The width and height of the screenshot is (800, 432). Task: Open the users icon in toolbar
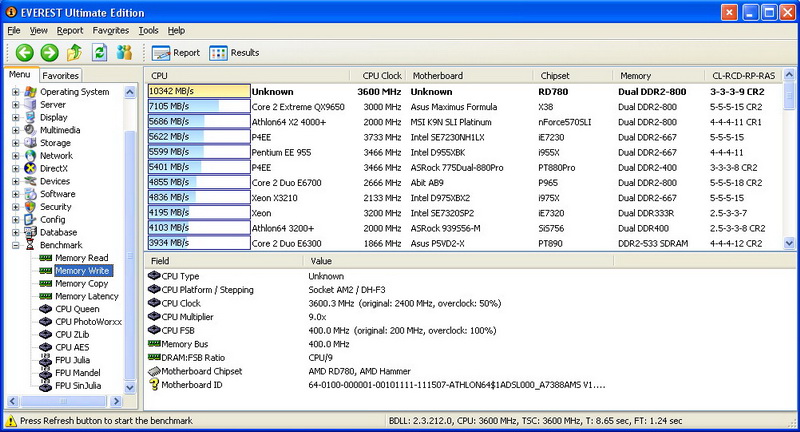coord(124,52)
